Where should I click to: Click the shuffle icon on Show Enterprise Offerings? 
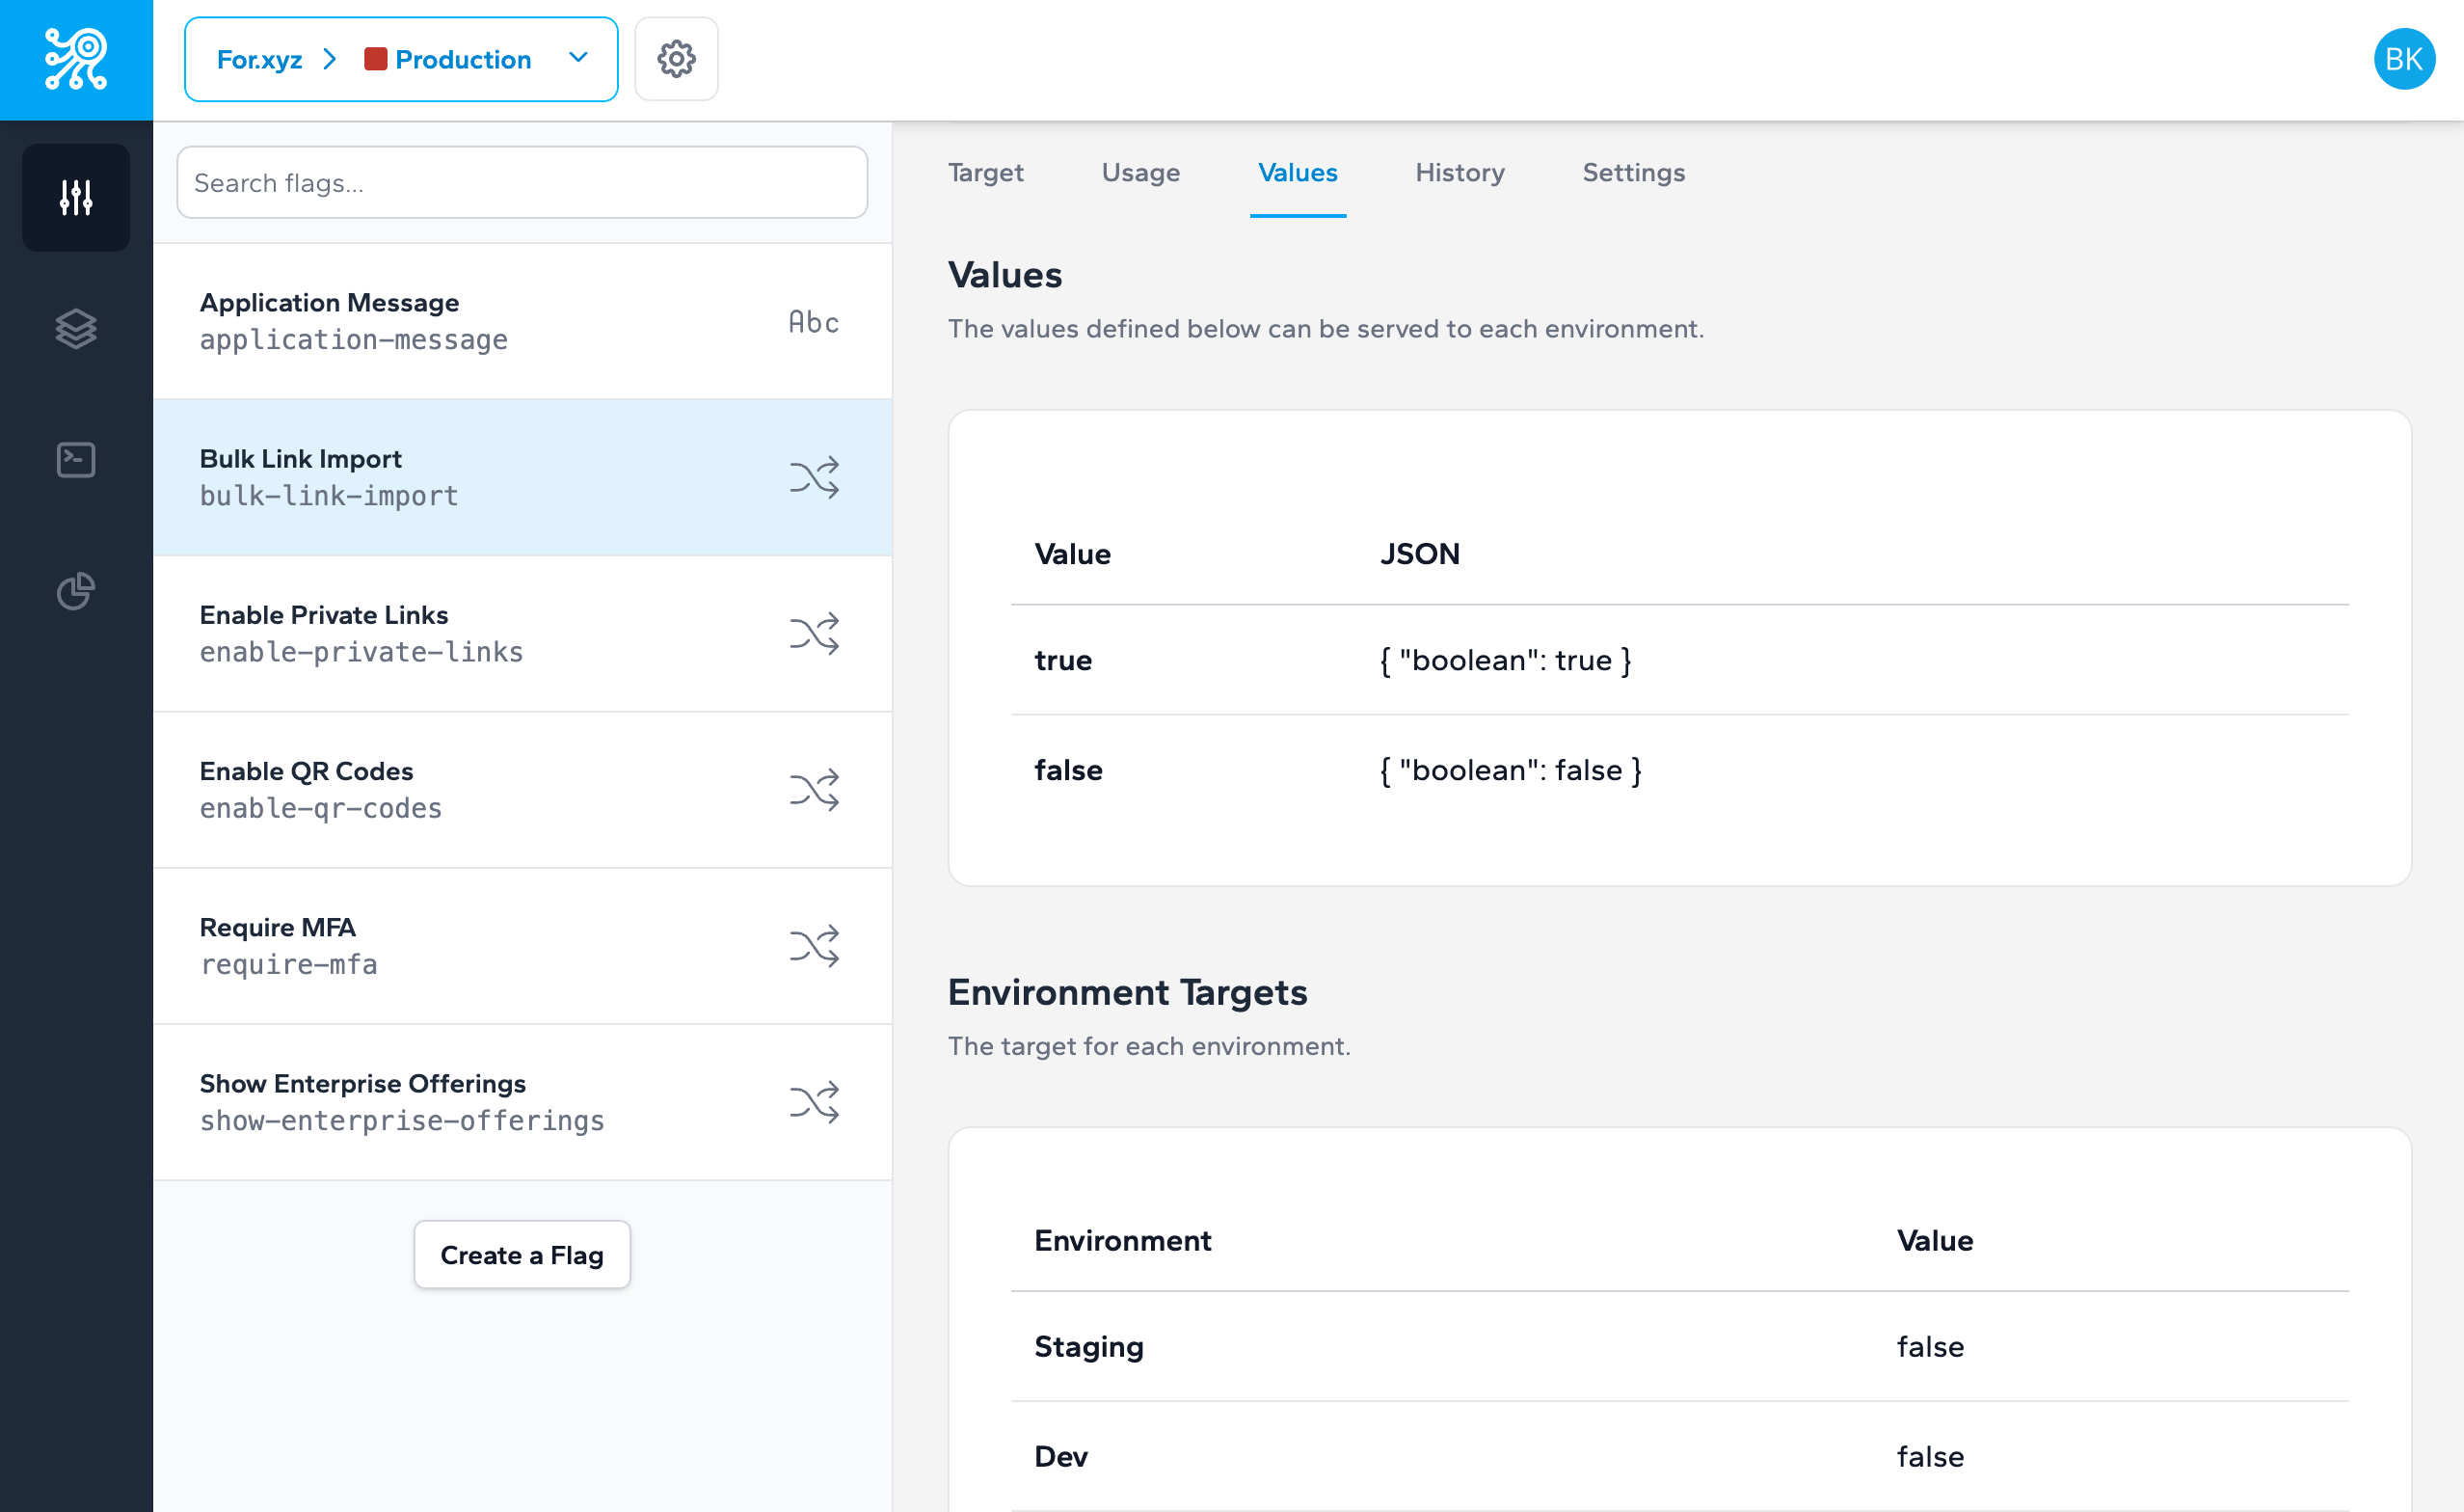coord(815,1101)
